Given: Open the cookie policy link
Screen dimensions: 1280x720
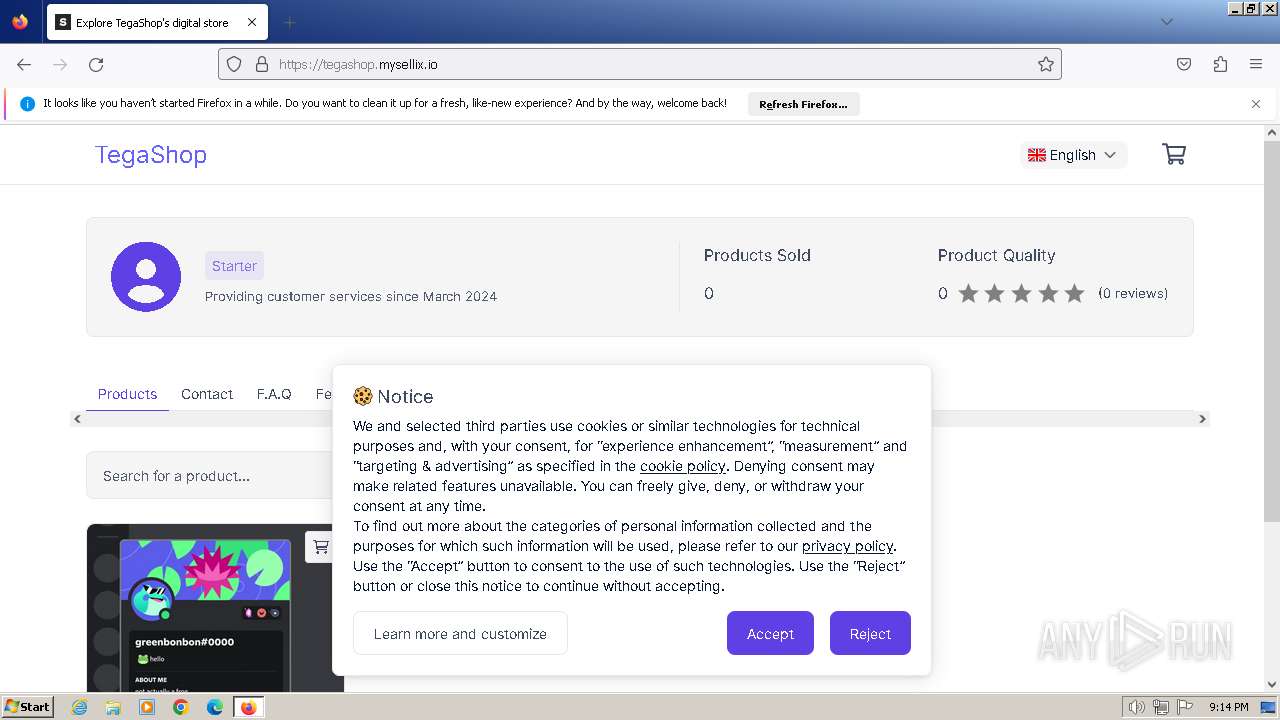Looking at the screenshot, I should [x=683, y=466].
